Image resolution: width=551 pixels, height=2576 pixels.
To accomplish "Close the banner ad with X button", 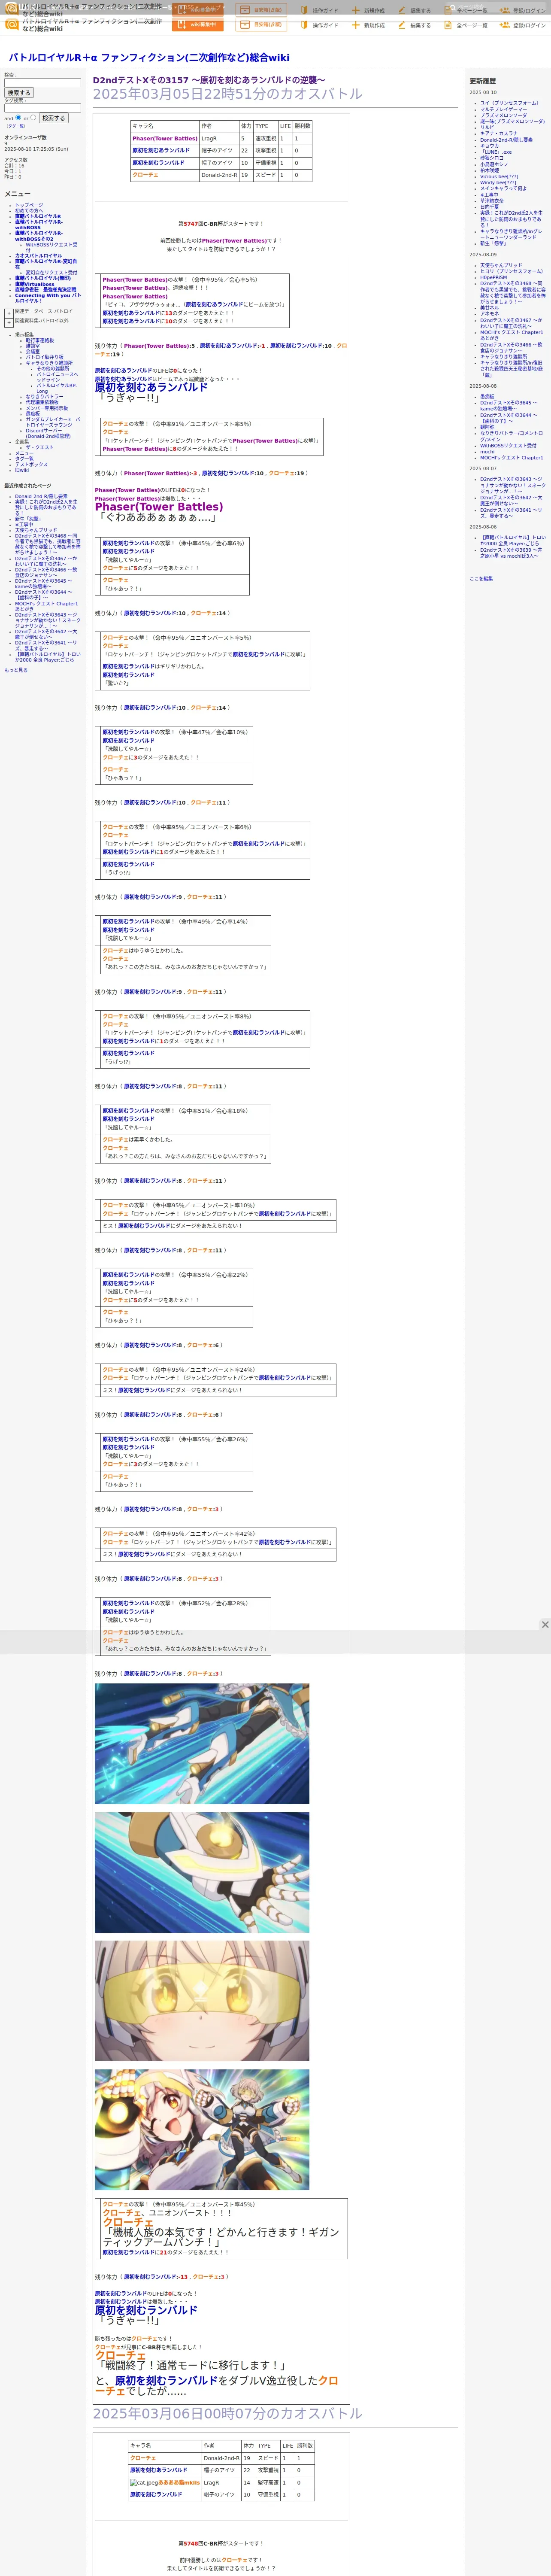I will [x=545, y=1624].
